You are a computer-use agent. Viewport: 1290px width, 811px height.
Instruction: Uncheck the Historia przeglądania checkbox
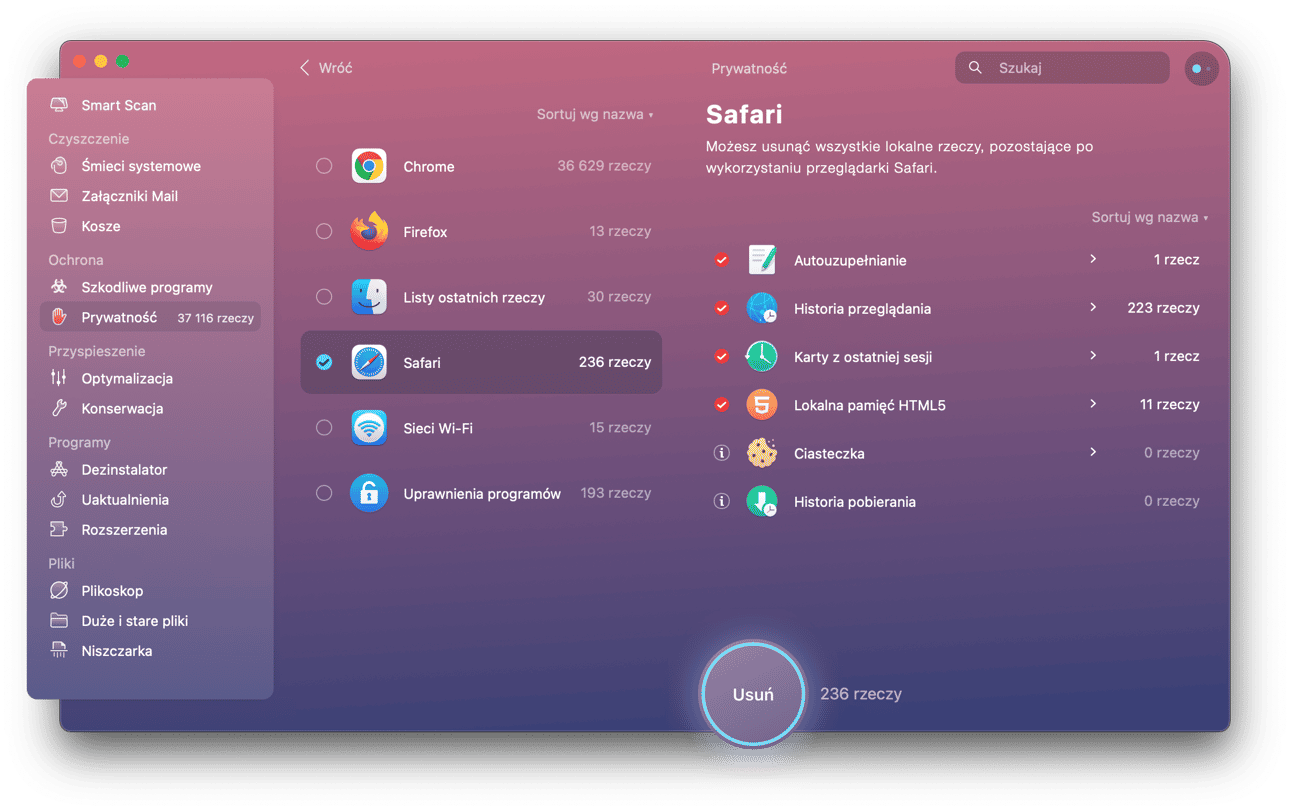tap(721, 308)
